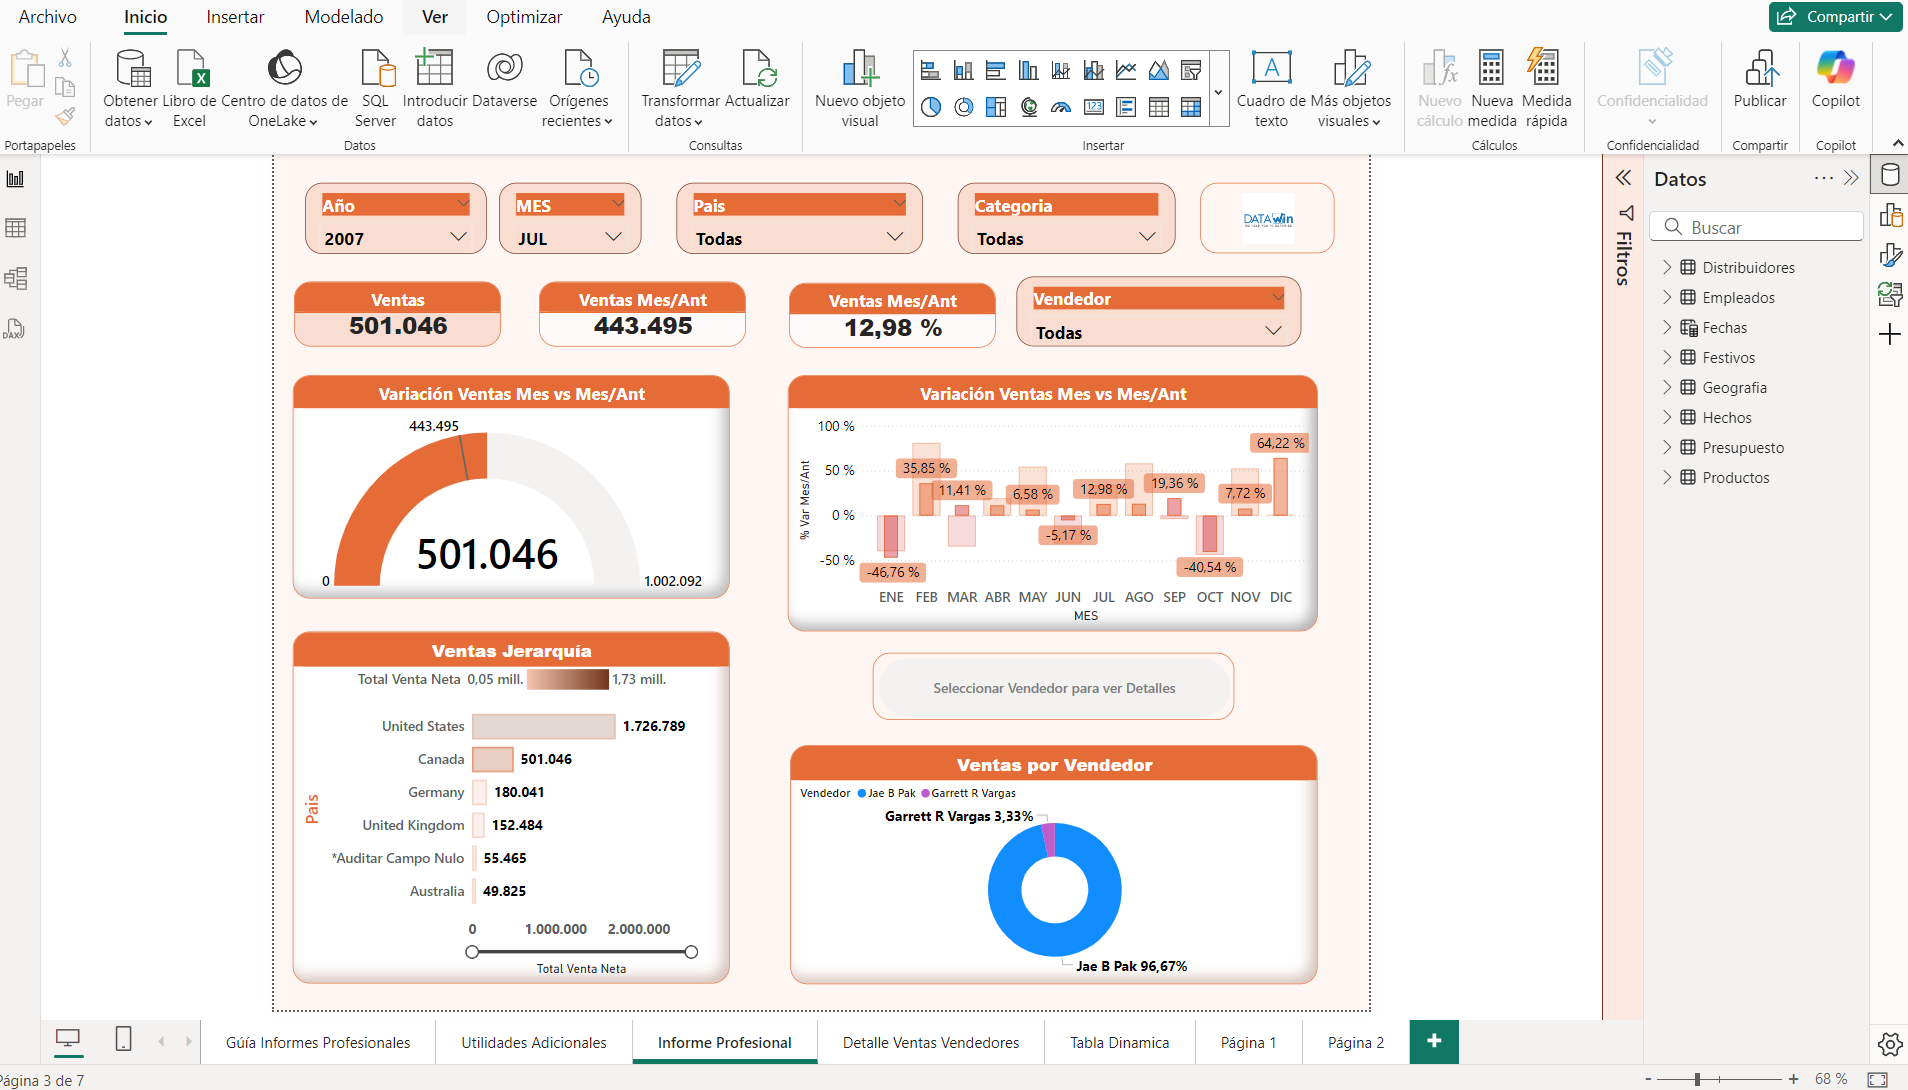Expand the Distribuidores table
This screenshot has width=1908, height=1090.
click(x=1667, y=267)
